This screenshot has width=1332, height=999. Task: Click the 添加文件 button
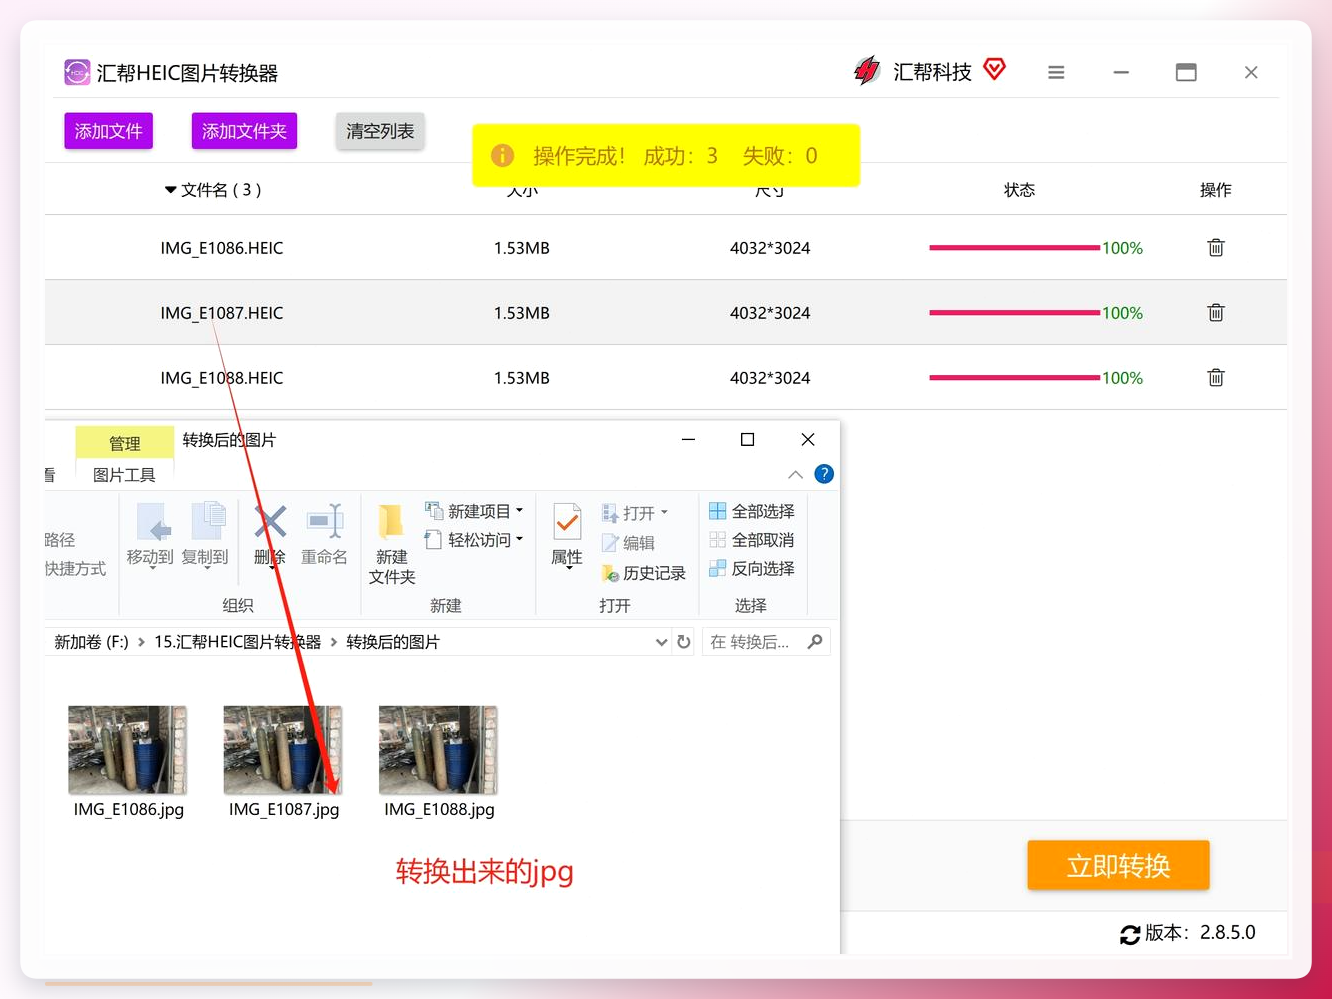tap(109, 131)
